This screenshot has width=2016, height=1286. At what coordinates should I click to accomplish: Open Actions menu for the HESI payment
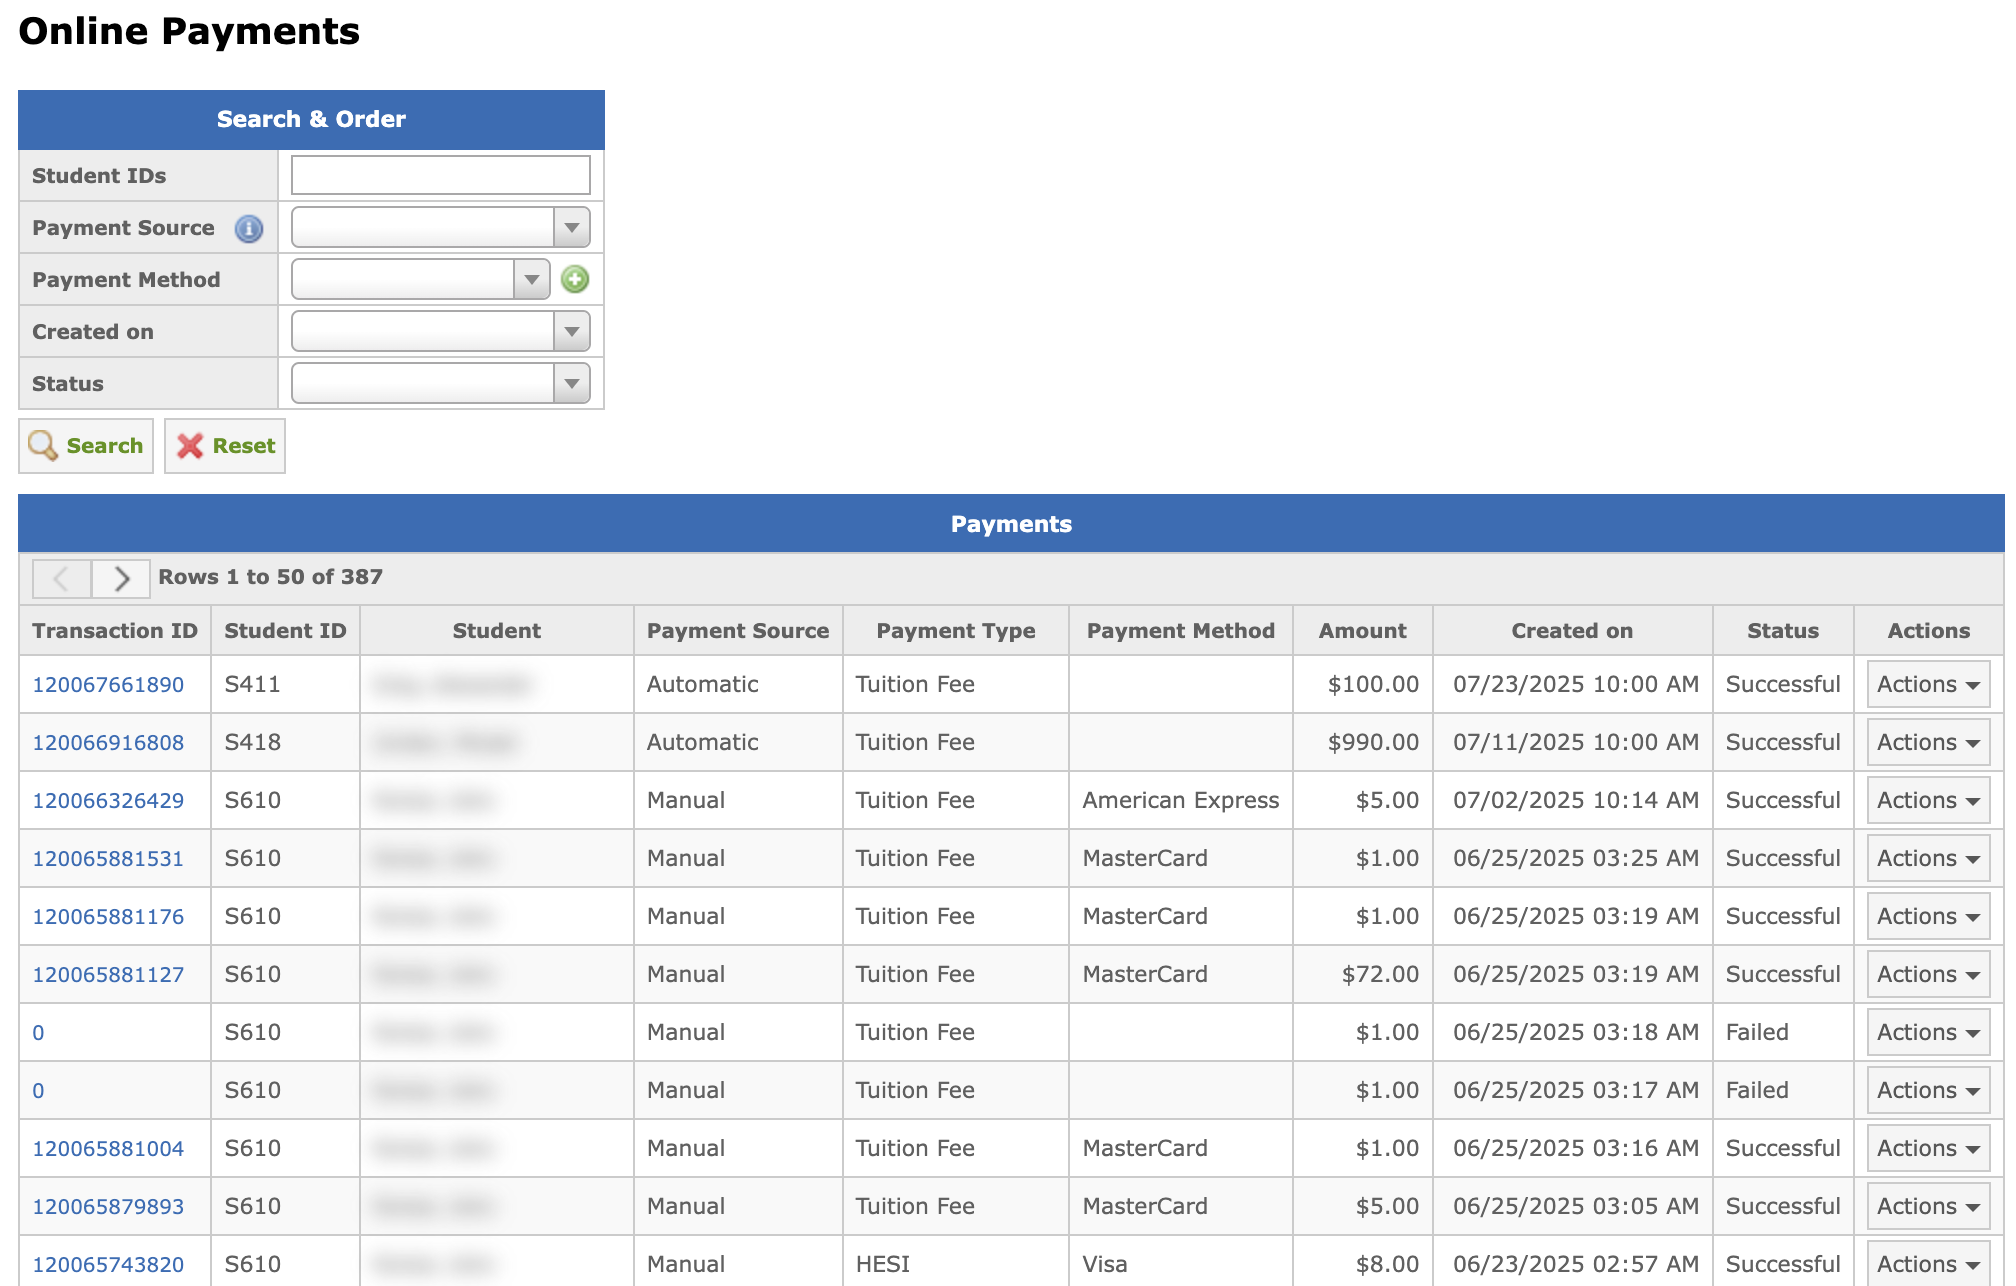pos(1927,1264)
